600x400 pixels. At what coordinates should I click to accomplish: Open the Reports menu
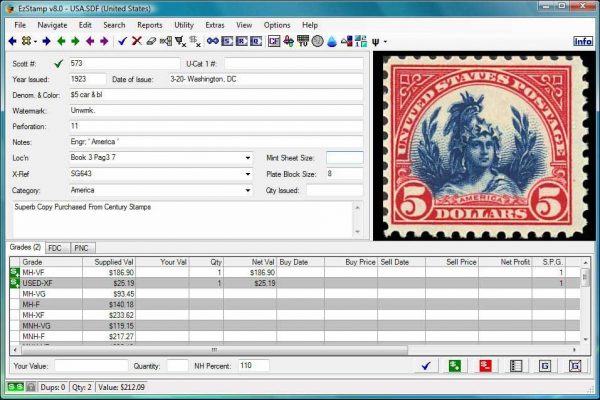pos(150,24)
